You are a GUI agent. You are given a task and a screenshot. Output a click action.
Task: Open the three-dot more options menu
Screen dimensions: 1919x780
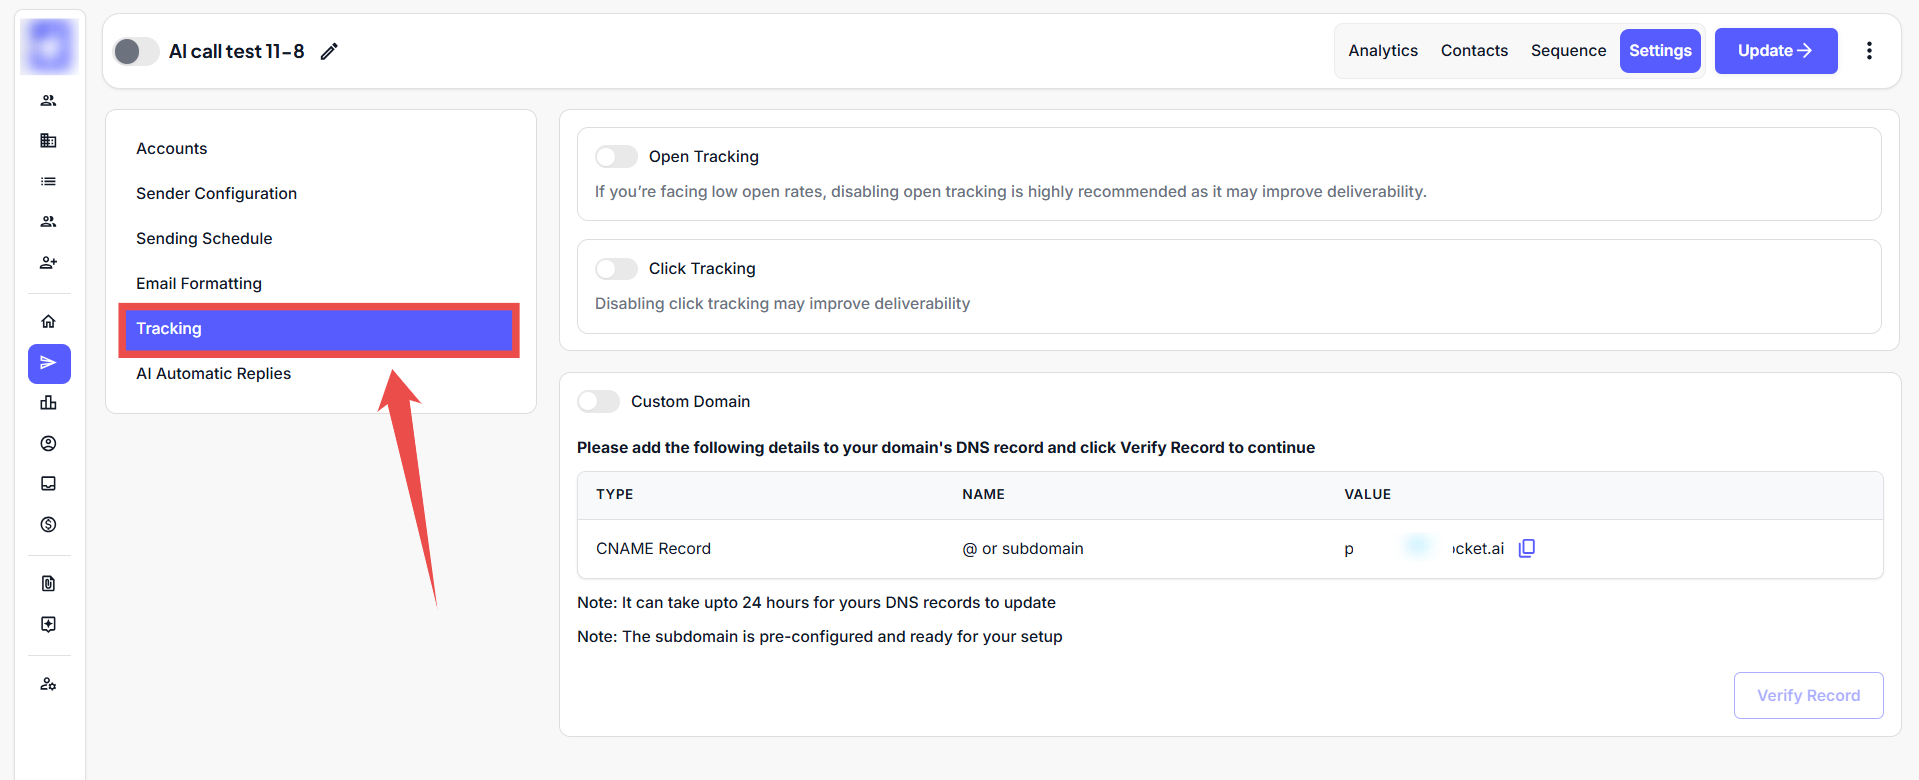tap(1868, 51)
